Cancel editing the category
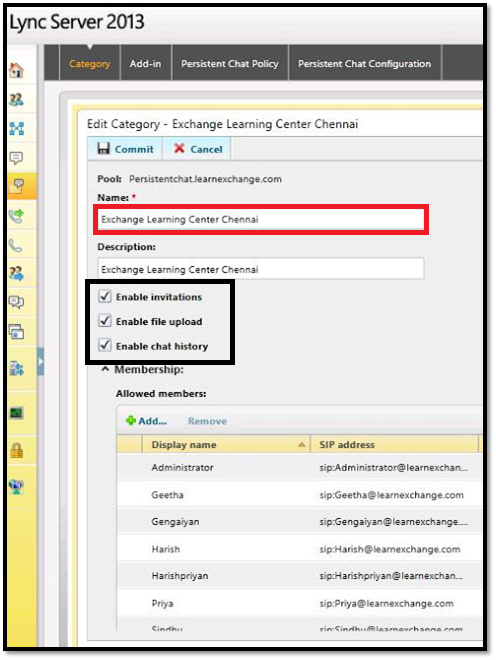 (x=197, y=149)
